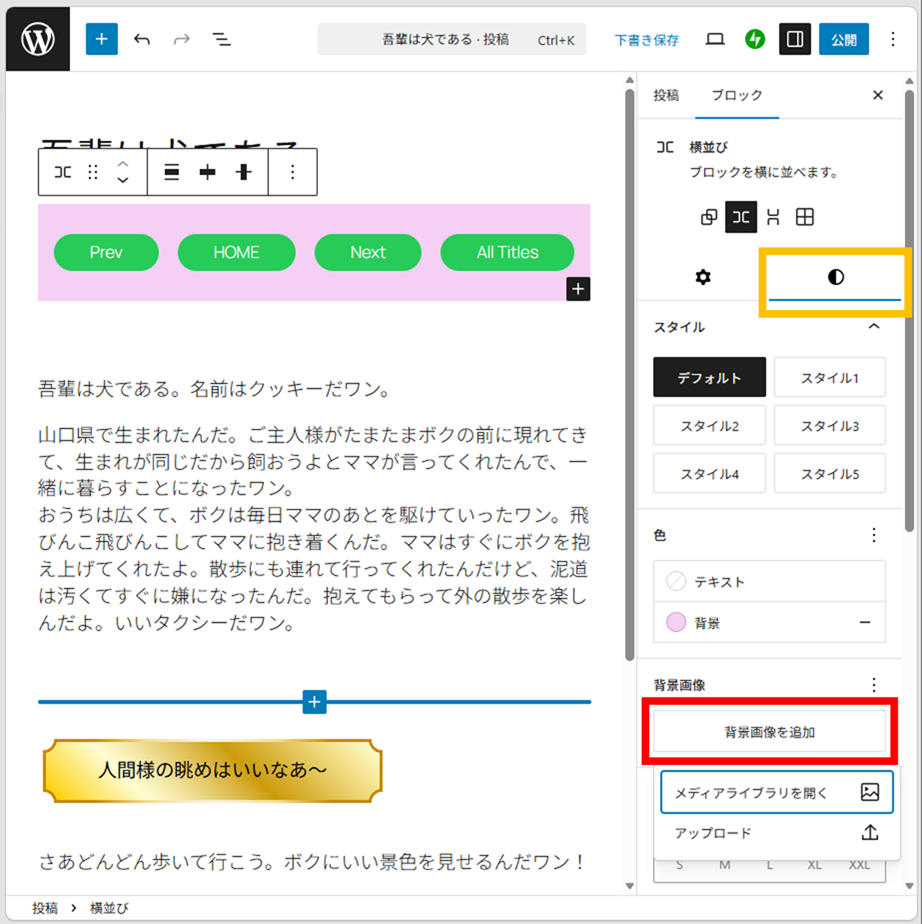
Task: Click the pink 背景 color swatch
Action: [677, 623]
